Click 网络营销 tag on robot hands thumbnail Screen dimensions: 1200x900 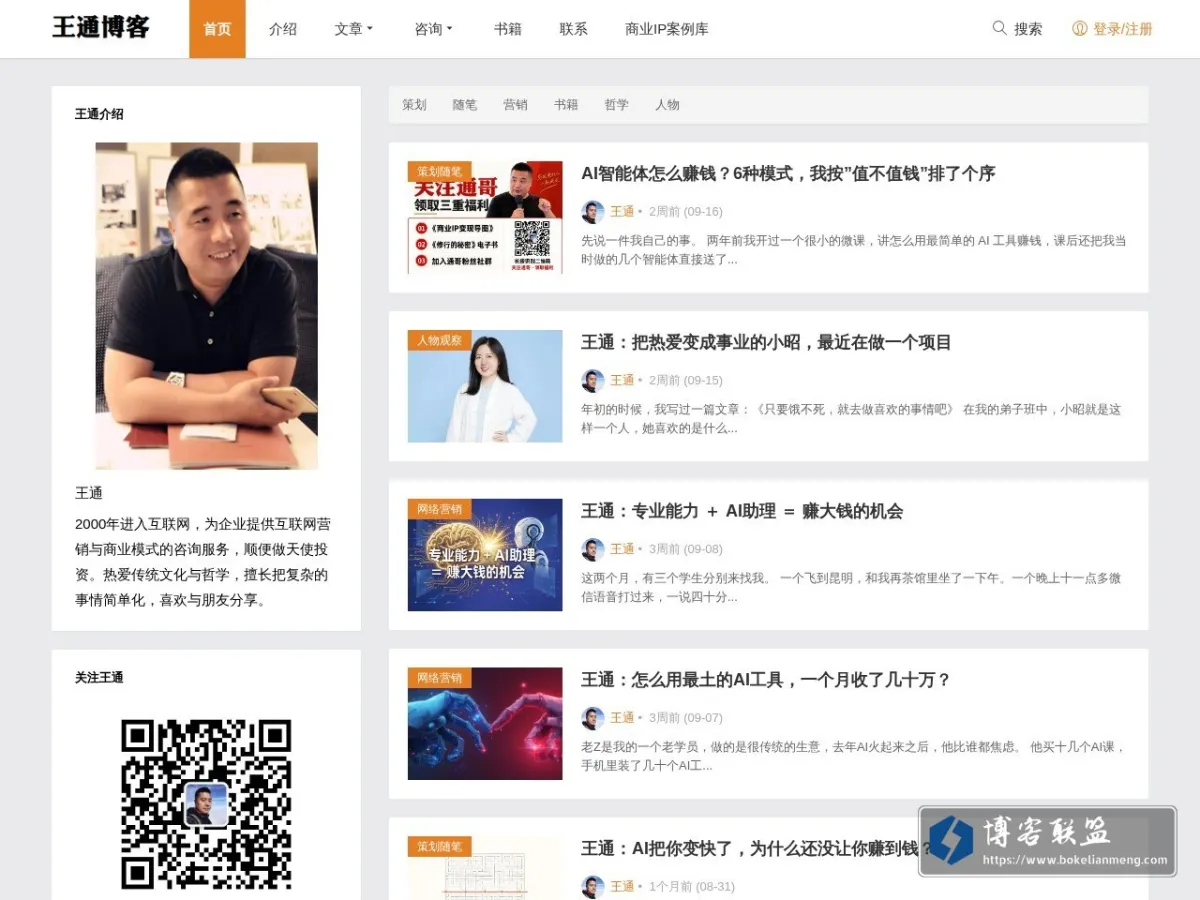tap(439, 678)
